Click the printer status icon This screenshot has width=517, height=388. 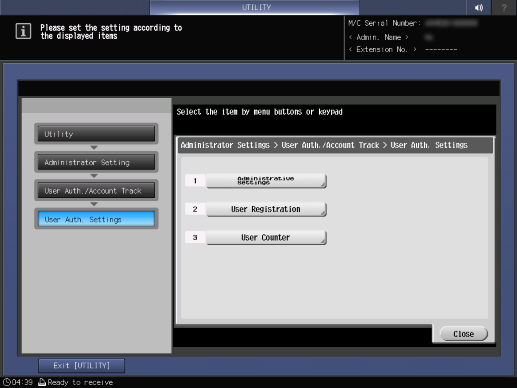pos(42,382)
